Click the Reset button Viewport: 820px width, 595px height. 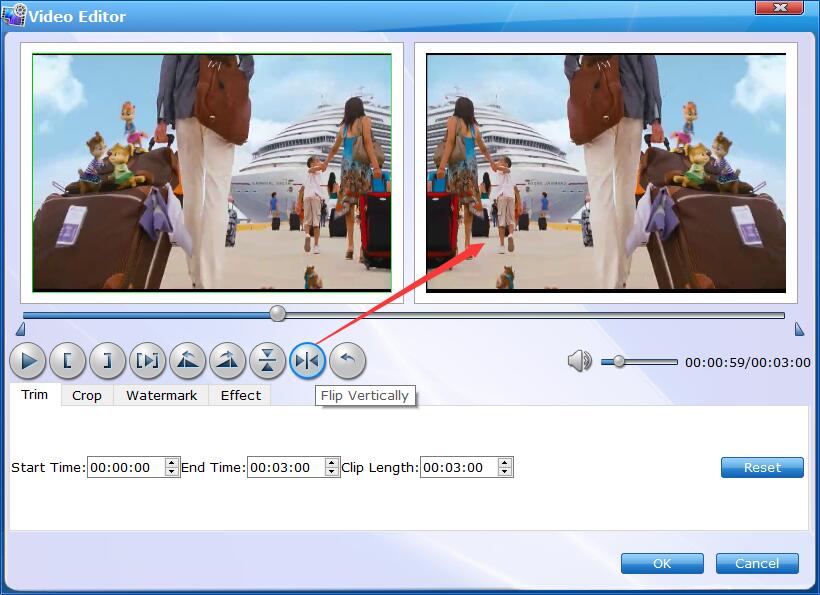(x=762, y=467)
